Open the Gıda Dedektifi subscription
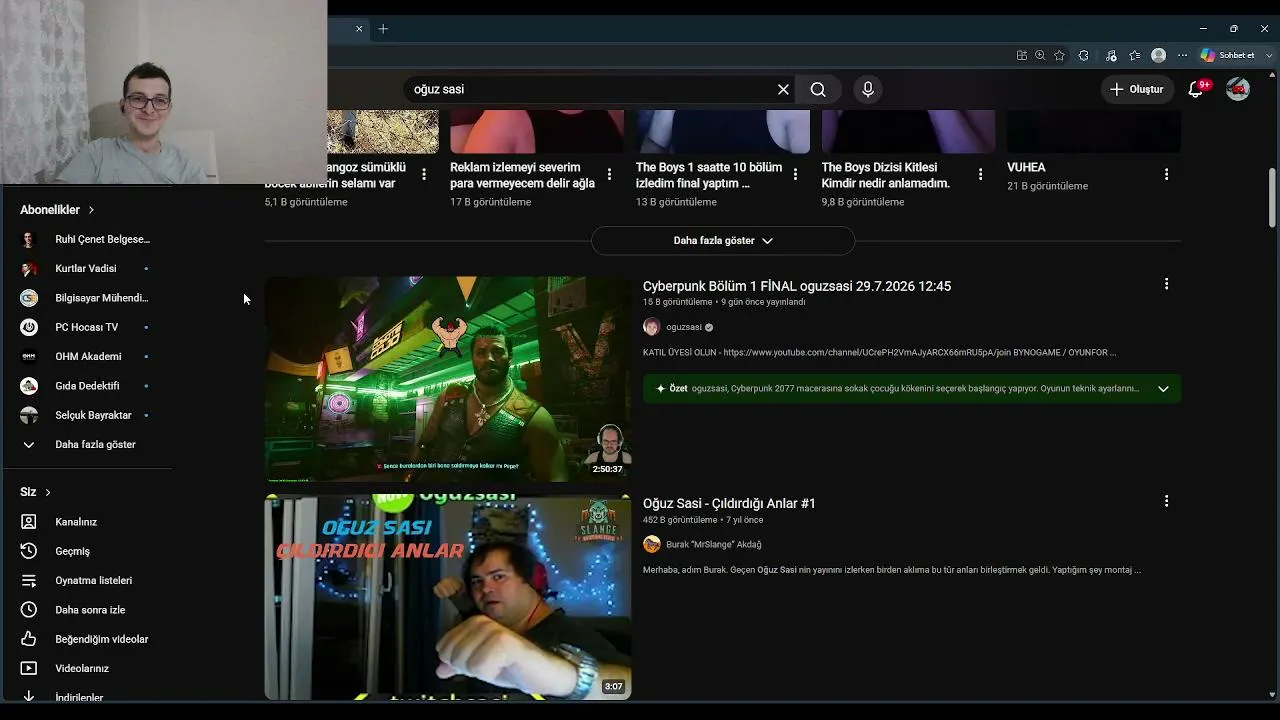The width and height of the screenshot is (1280, 720). 88,386
